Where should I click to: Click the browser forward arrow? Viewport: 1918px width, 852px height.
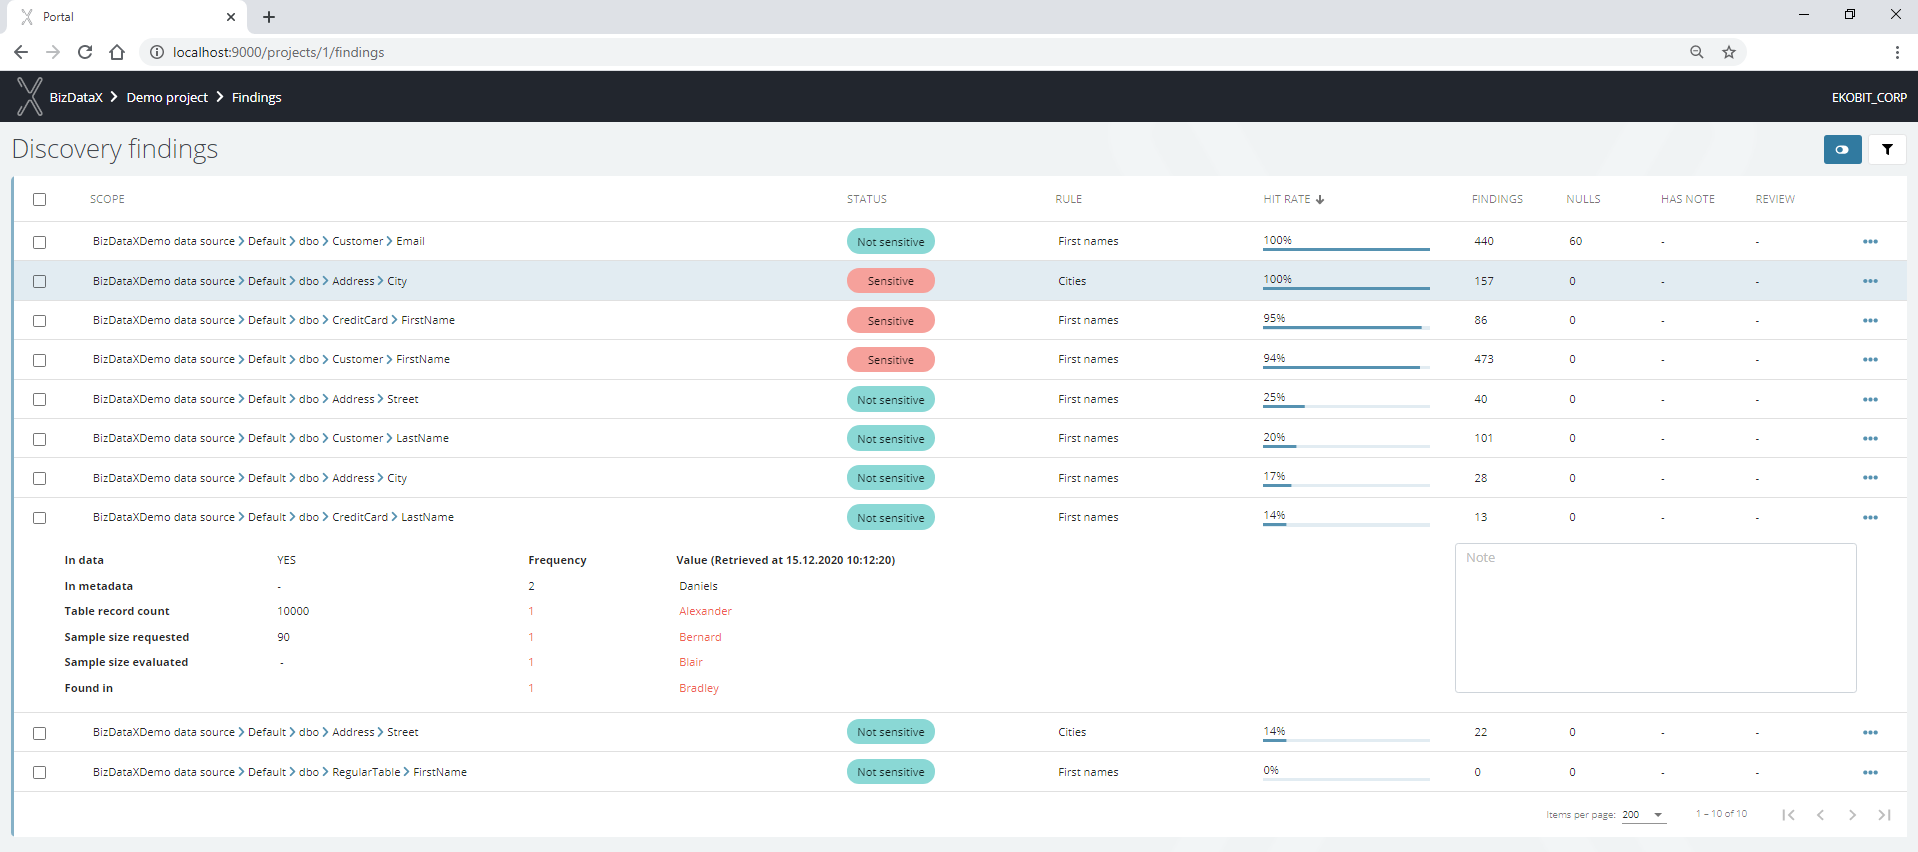[53, 52]
